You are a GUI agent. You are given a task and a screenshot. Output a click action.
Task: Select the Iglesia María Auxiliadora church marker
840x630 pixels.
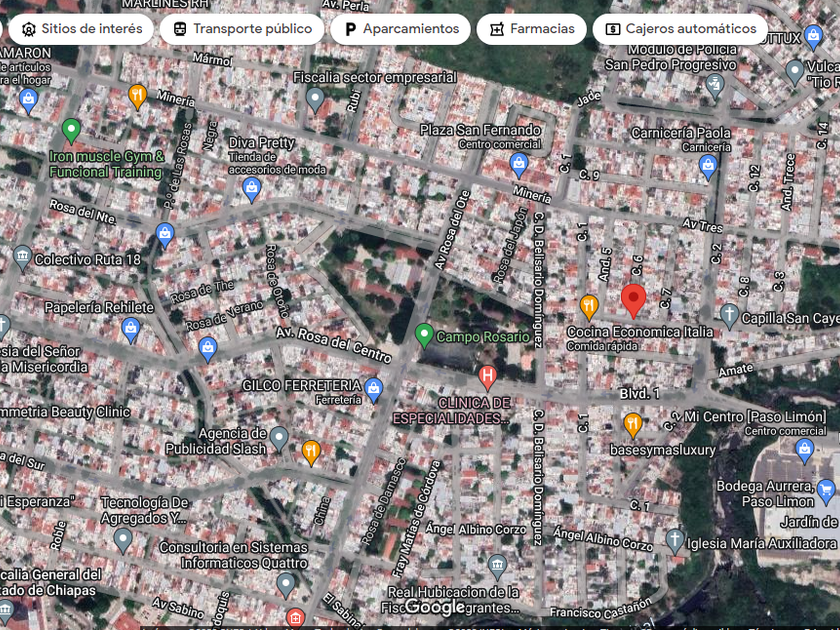(676, 541)
